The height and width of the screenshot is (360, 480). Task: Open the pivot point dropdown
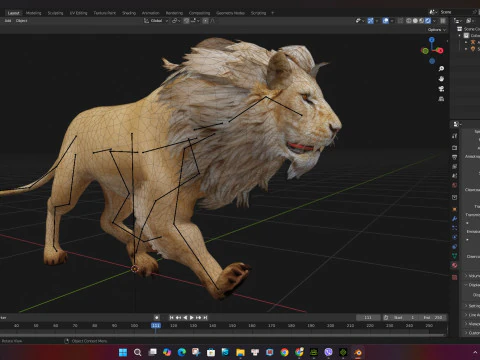pos(176,21)
